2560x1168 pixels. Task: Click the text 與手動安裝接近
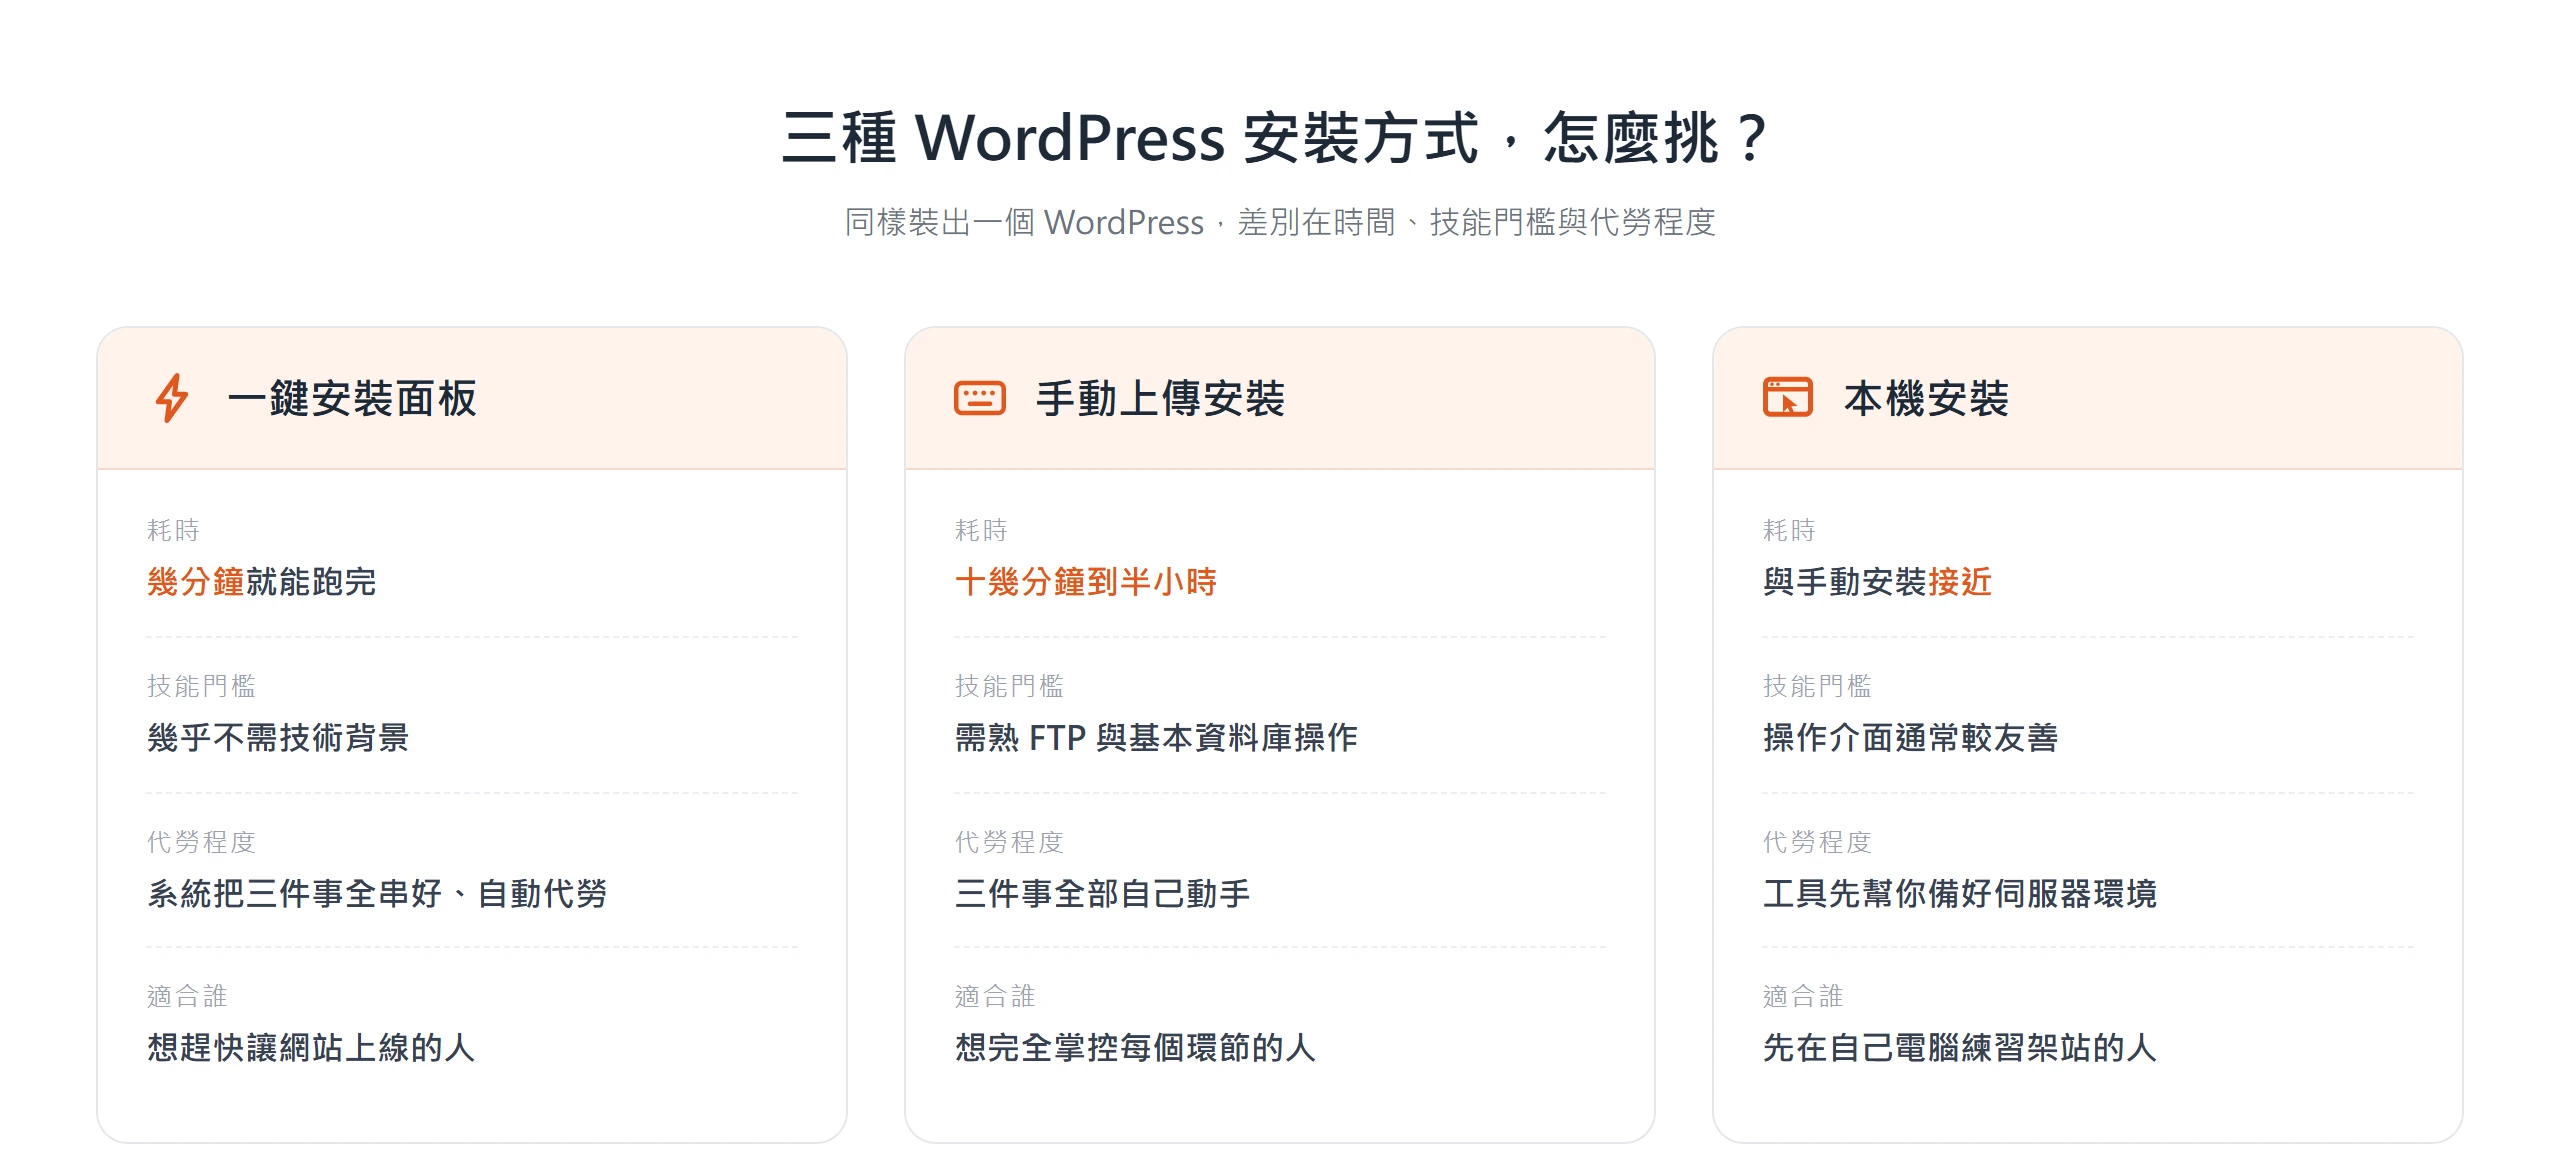[x=1878, y=582]
